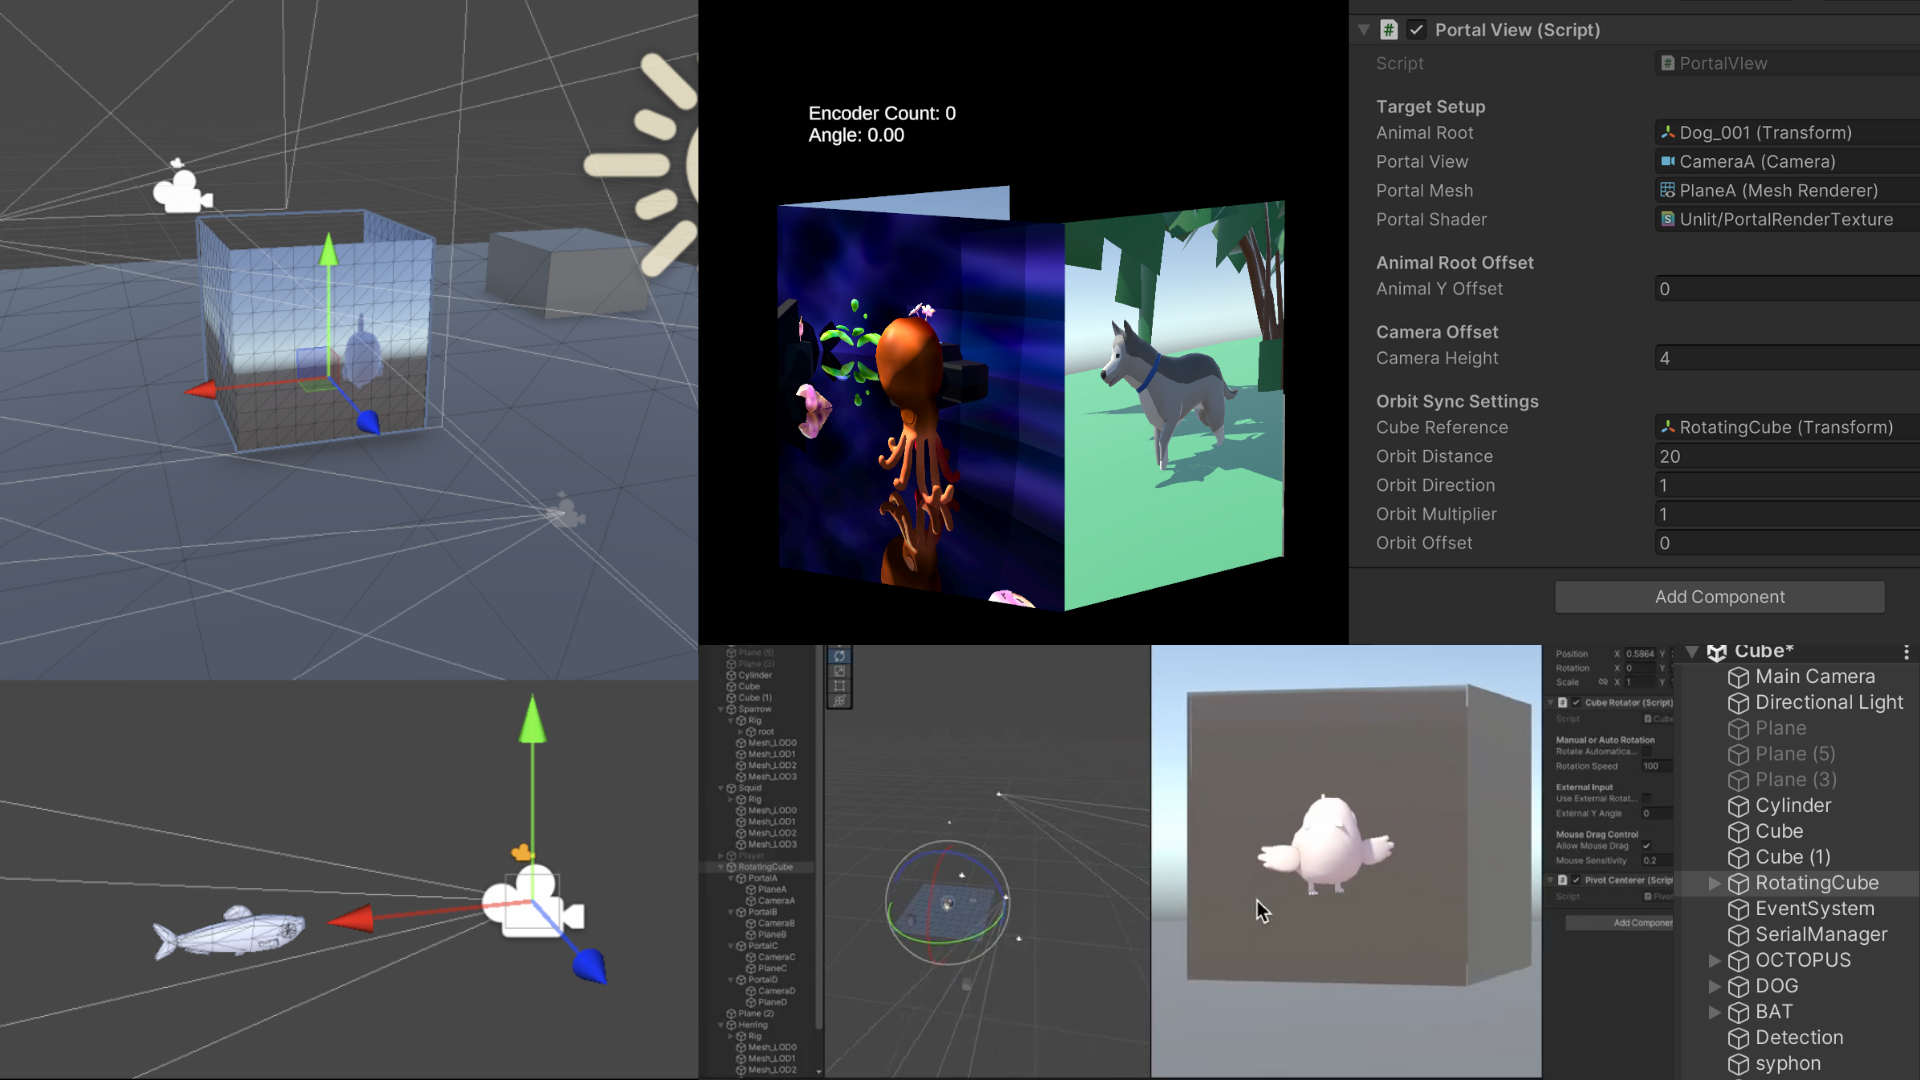
Task: Expand RotatingCube in the large hierarchy
Action: point(1714,883)
